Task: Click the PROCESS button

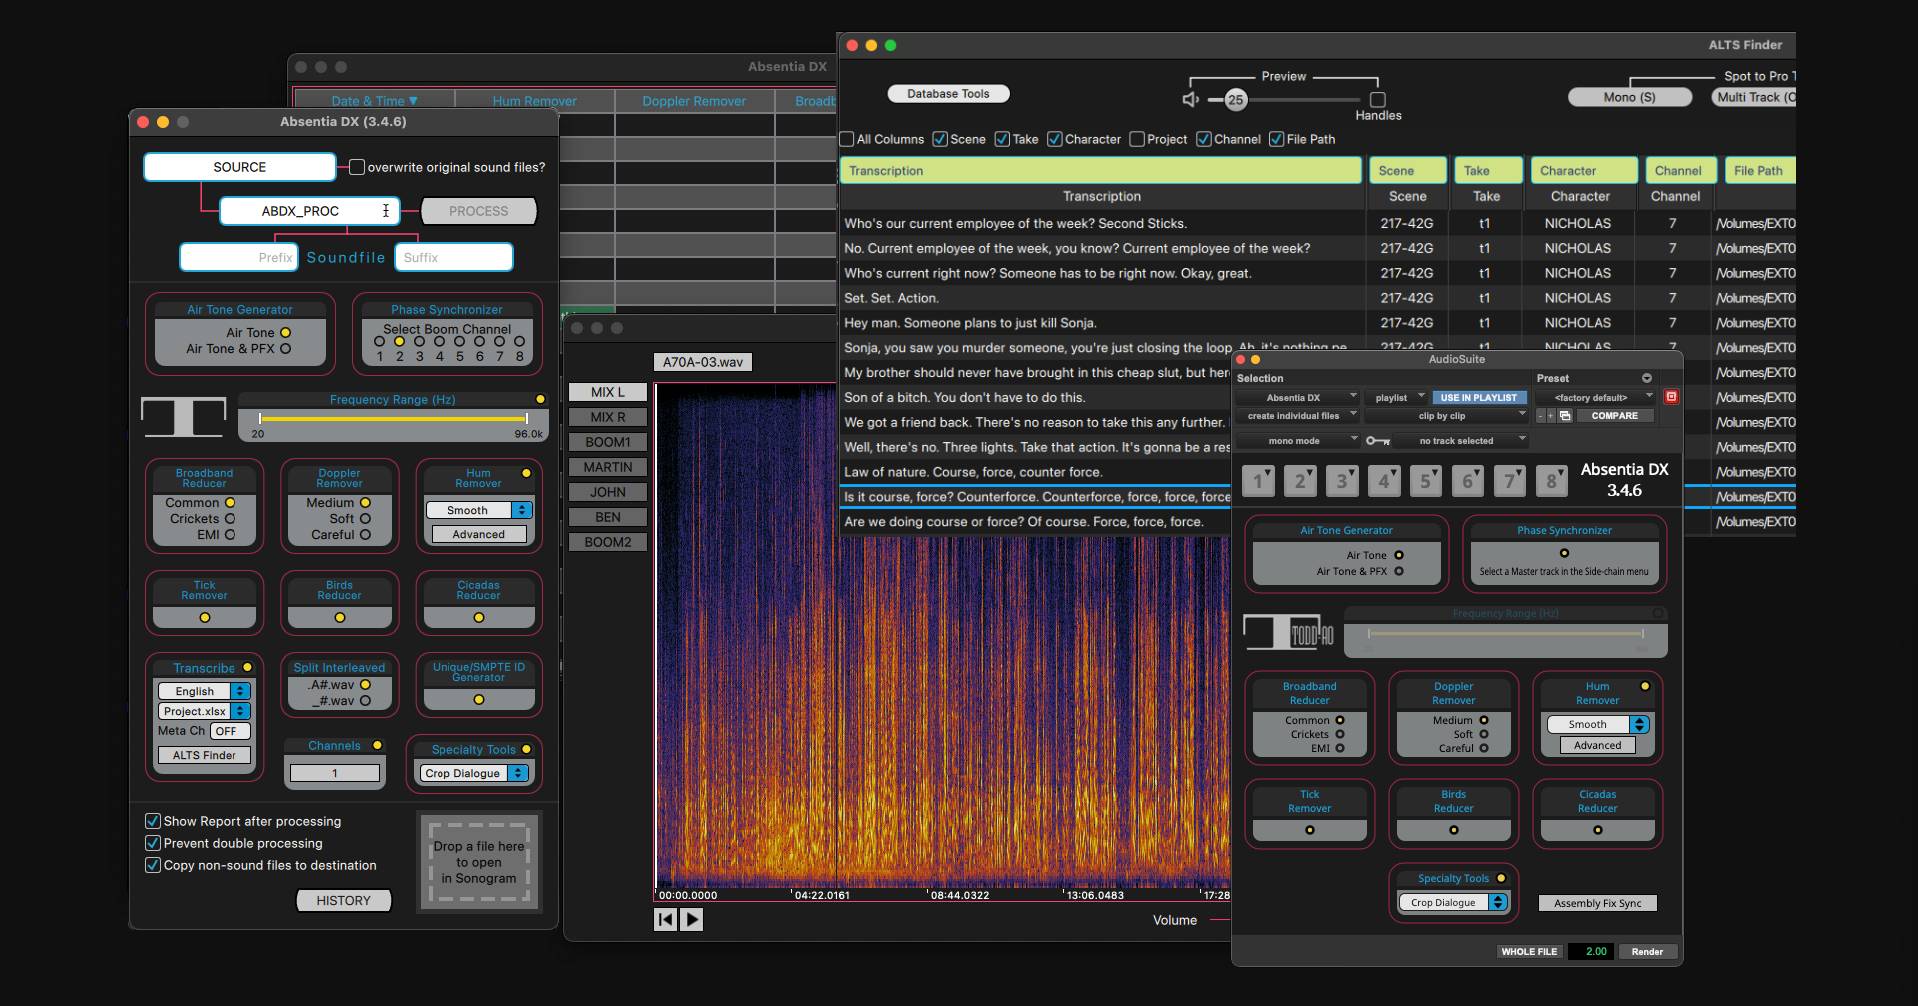Action: pos(479,211)
